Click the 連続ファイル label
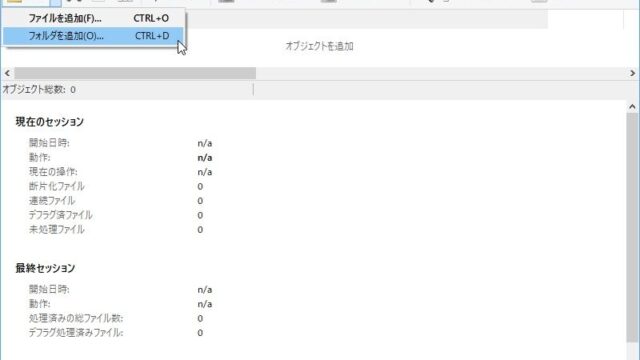Image resolution: width=640 pixels, height=360 pixels. click(x=52, y=200)
